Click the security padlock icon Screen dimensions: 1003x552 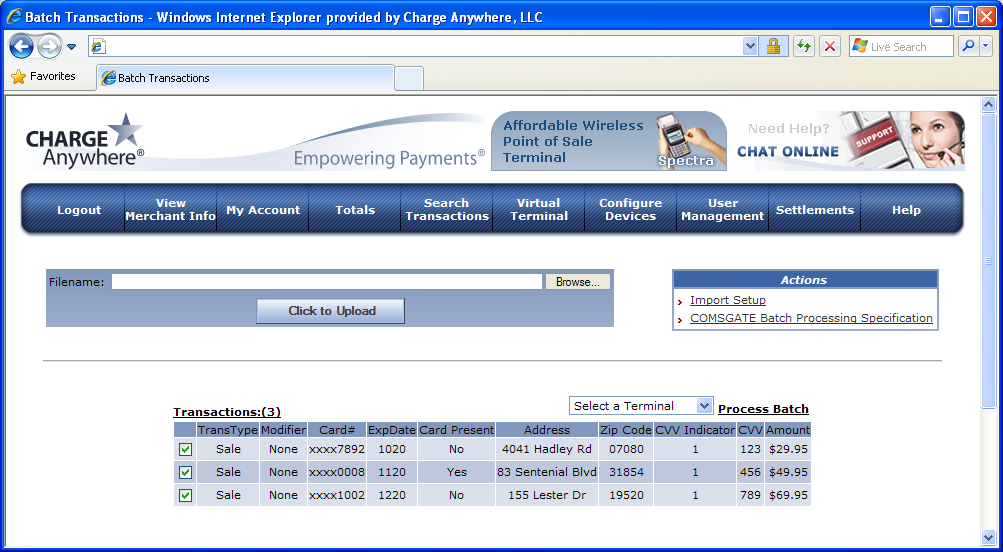pos(773,46)
